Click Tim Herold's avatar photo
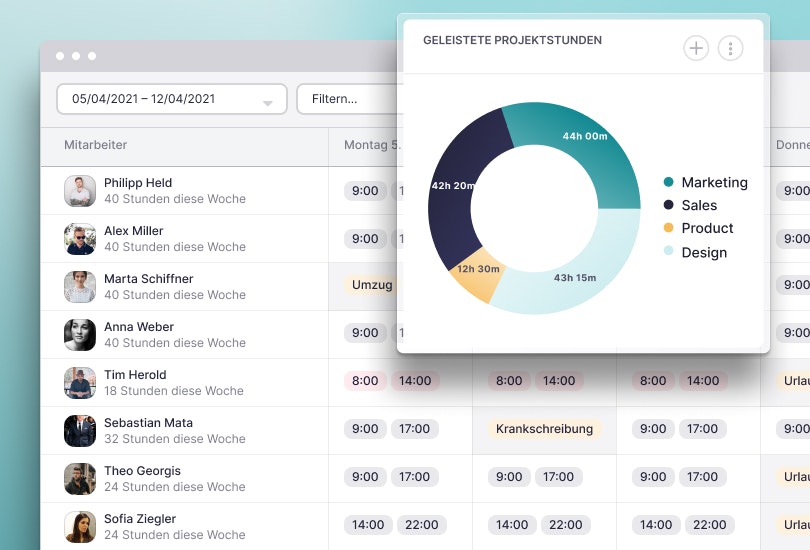The width and height of the screenshot is (810, 550). (80, 383)
